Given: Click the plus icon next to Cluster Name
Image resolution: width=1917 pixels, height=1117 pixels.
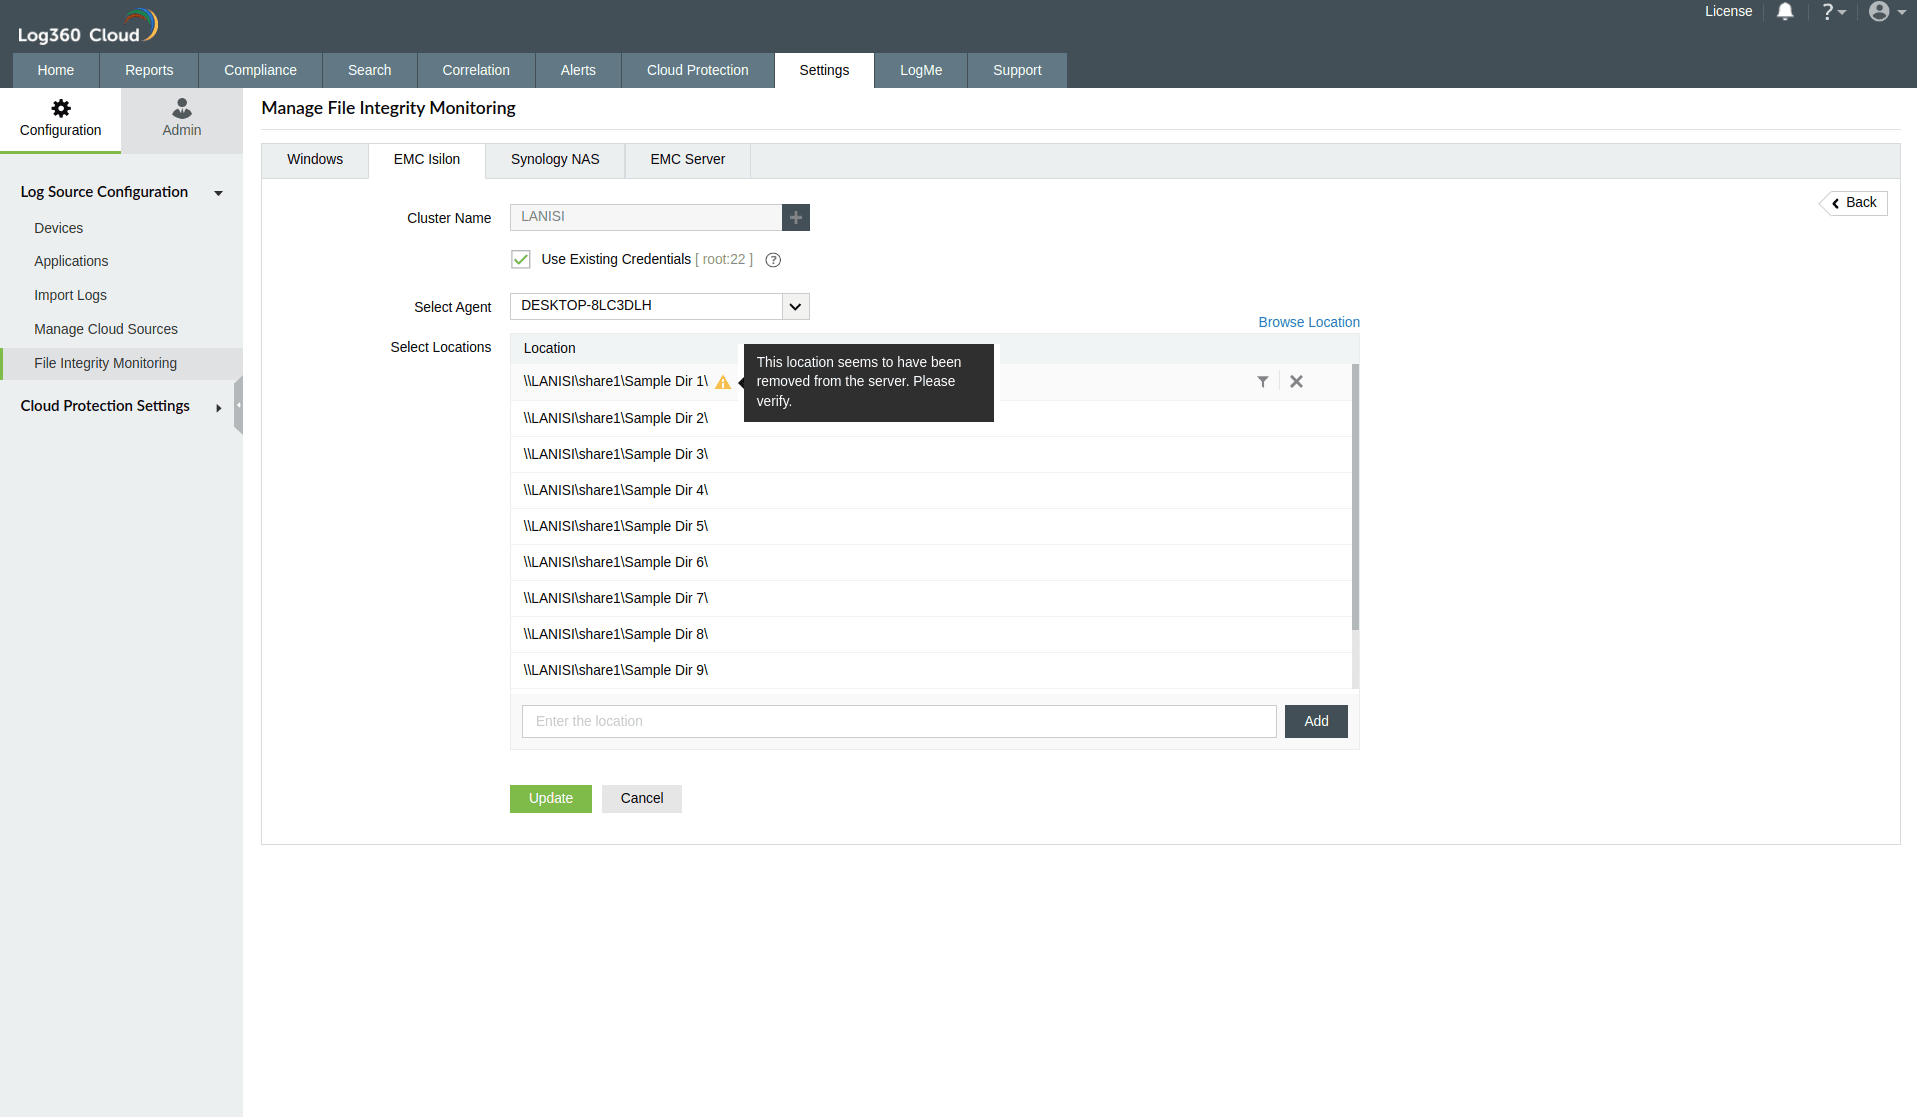Looking at the screenshot, I should pos(795,217).
